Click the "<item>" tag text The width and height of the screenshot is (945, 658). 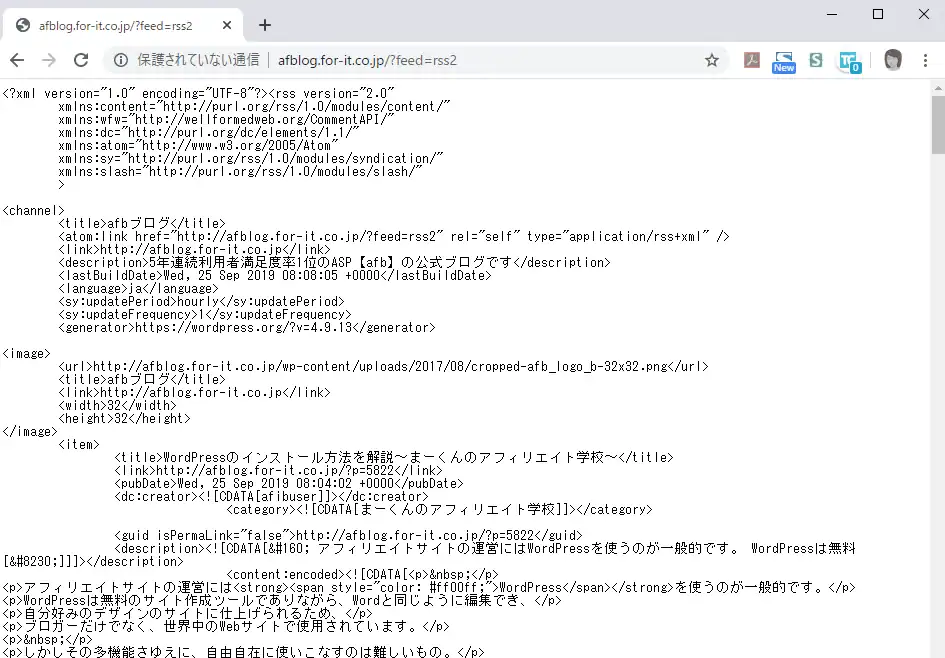pos(79,445)
